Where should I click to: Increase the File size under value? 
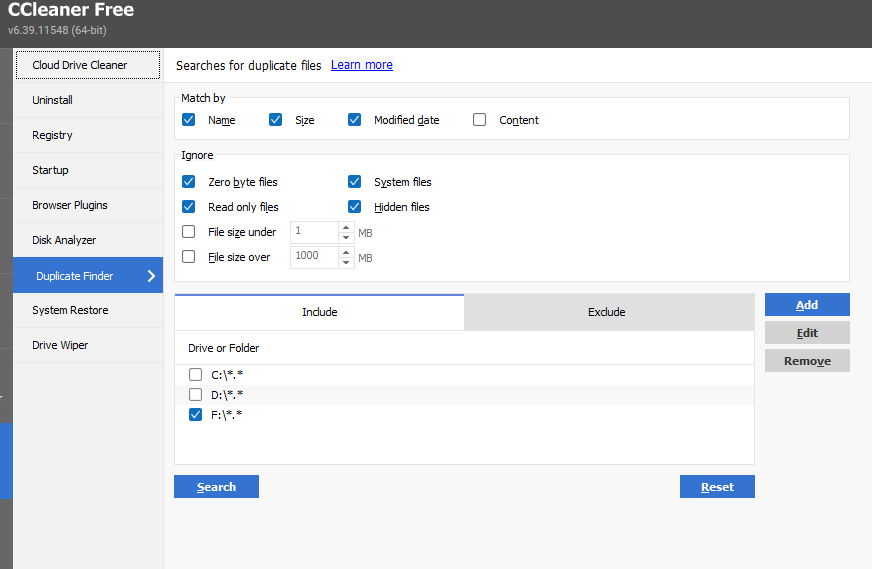point(346,227)
